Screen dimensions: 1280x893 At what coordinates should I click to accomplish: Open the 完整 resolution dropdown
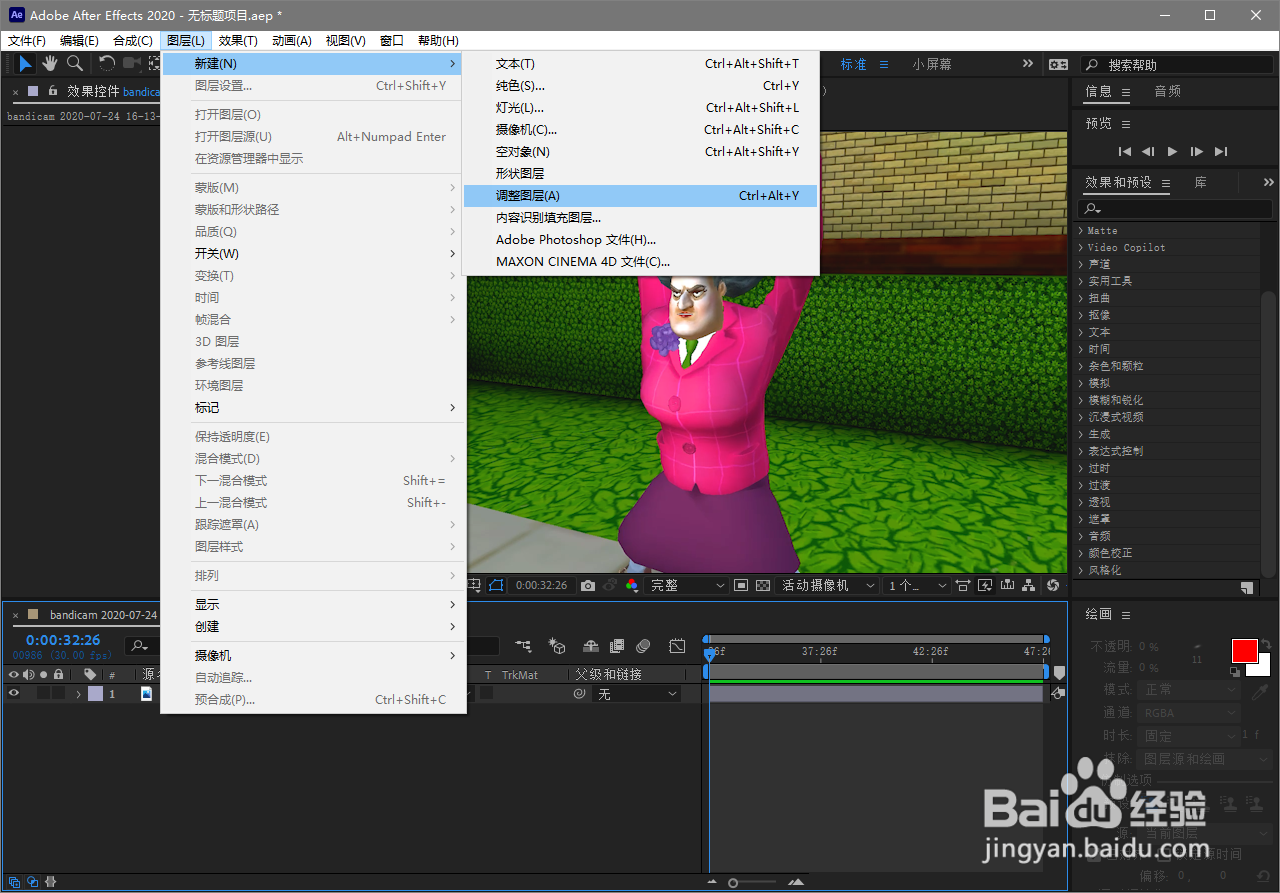pyautogui.click(x=687, y=585)
